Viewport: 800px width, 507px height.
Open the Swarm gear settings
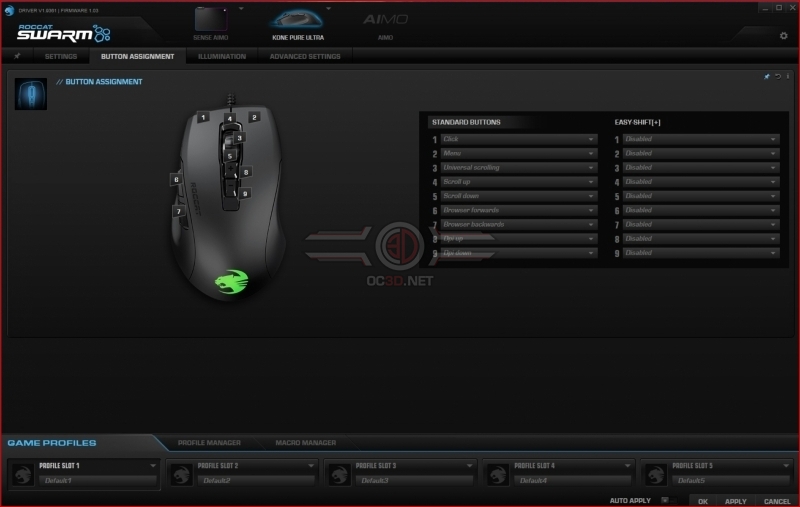784,36
